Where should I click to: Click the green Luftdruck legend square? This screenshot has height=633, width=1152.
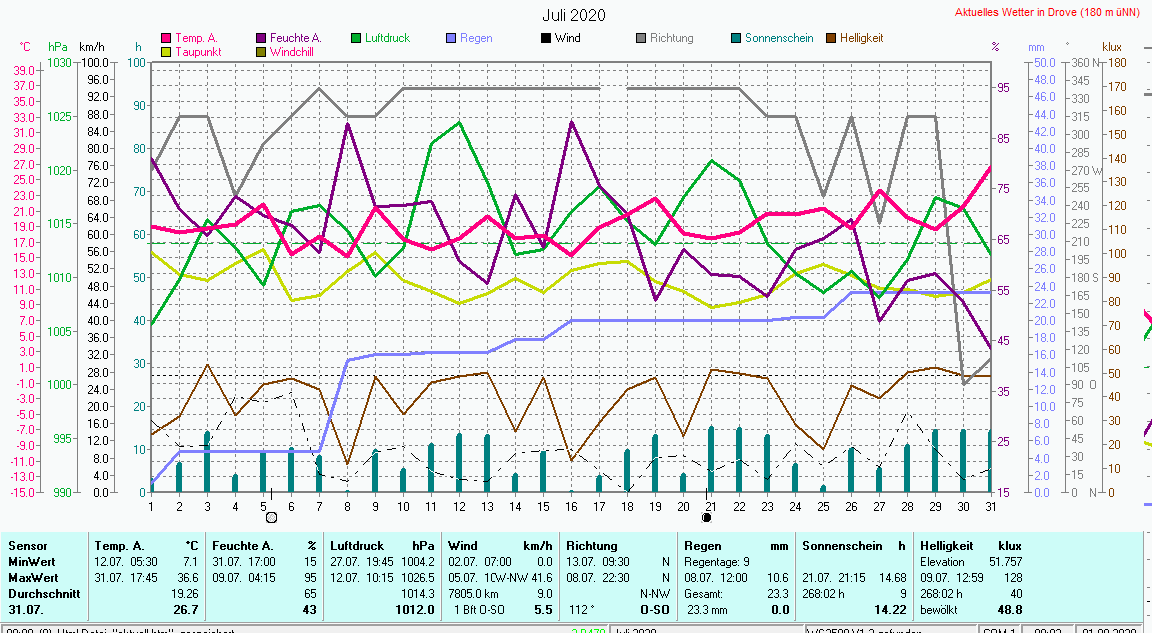pyautogui.click(x=356, y=38)
